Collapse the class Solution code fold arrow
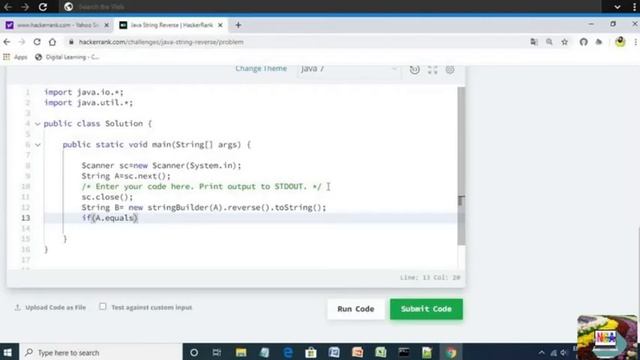This screenshot has width=640, height=360. coord(38,124)
